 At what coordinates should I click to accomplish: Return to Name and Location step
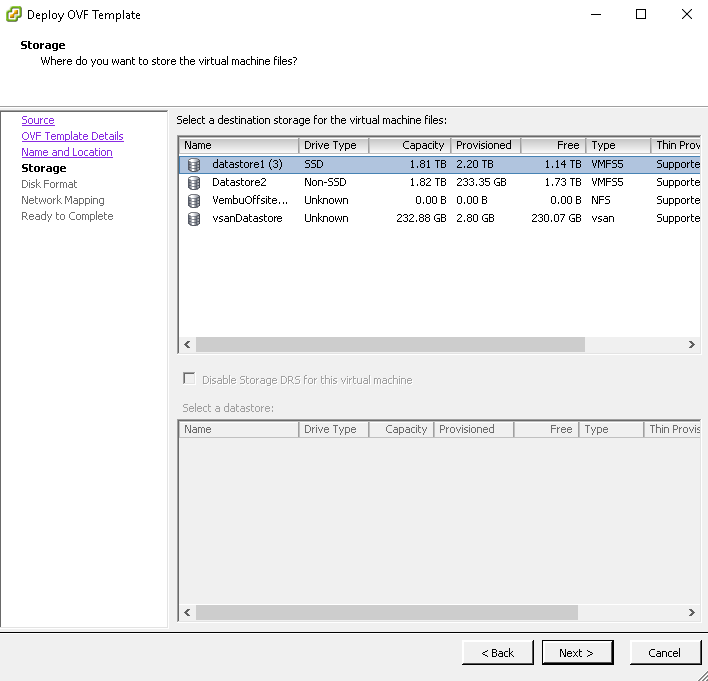tap(67, 152)
